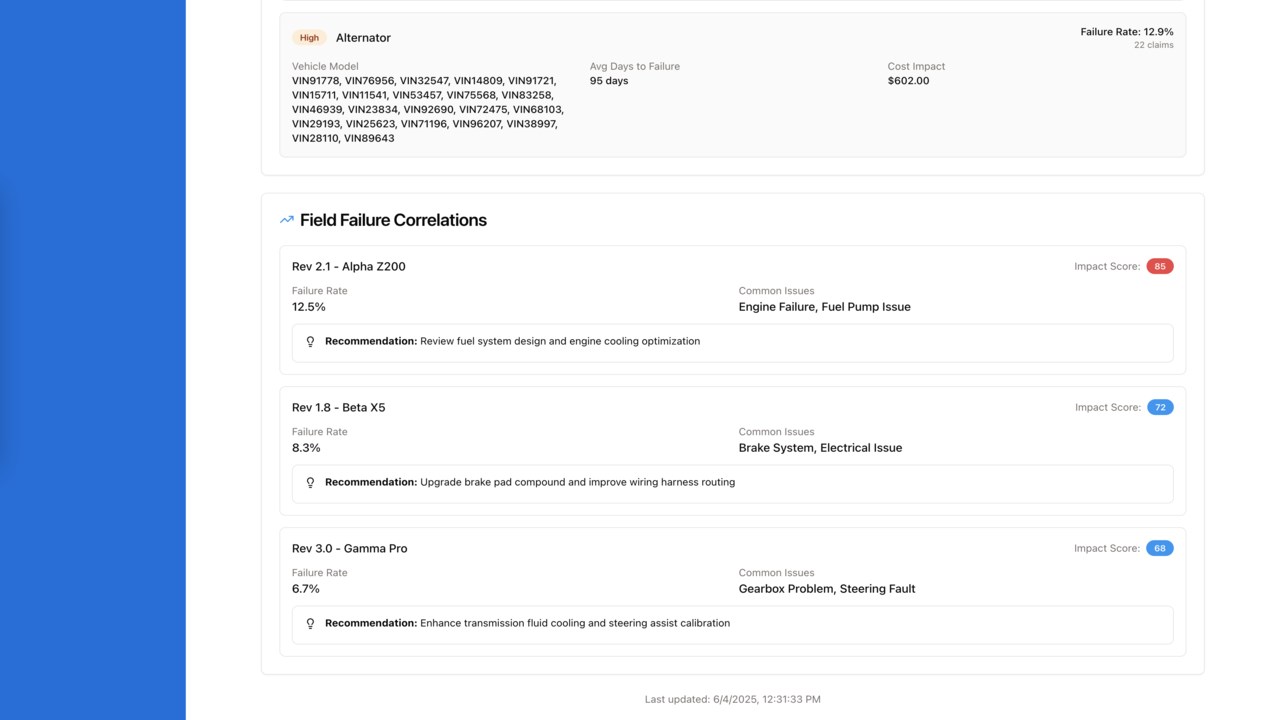
Task: Open the Rev 3.0 - Gamma Pro entry
Action: (x=349, y=549)
